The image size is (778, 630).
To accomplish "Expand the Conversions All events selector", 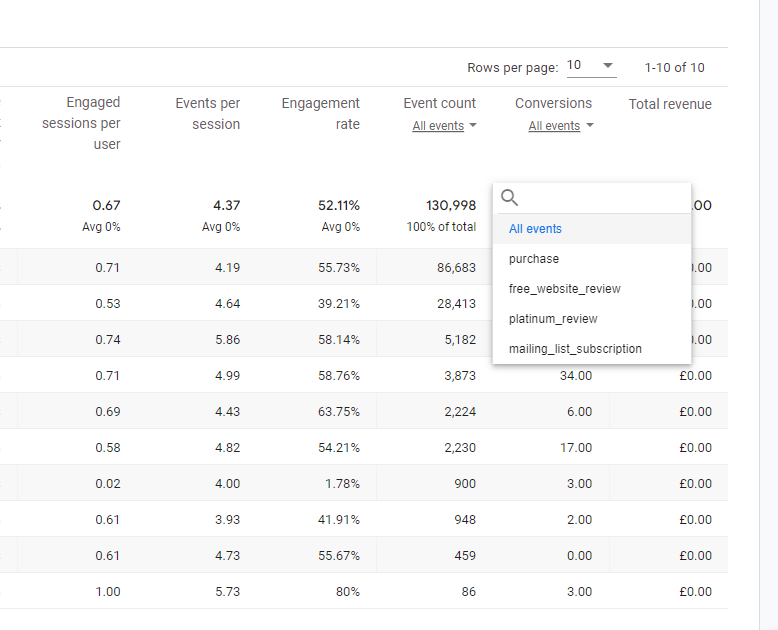I will click(x=560, y=126).
